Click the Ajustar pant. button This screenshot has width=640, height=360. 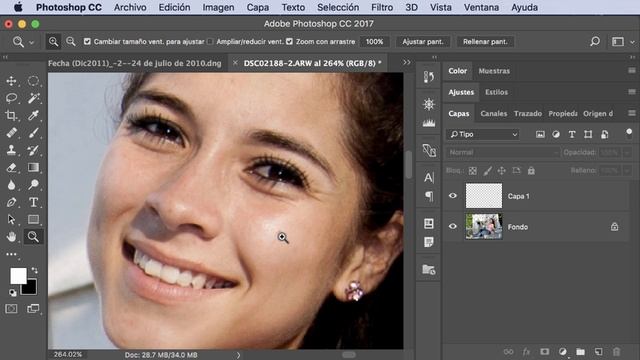coord(423,42)
